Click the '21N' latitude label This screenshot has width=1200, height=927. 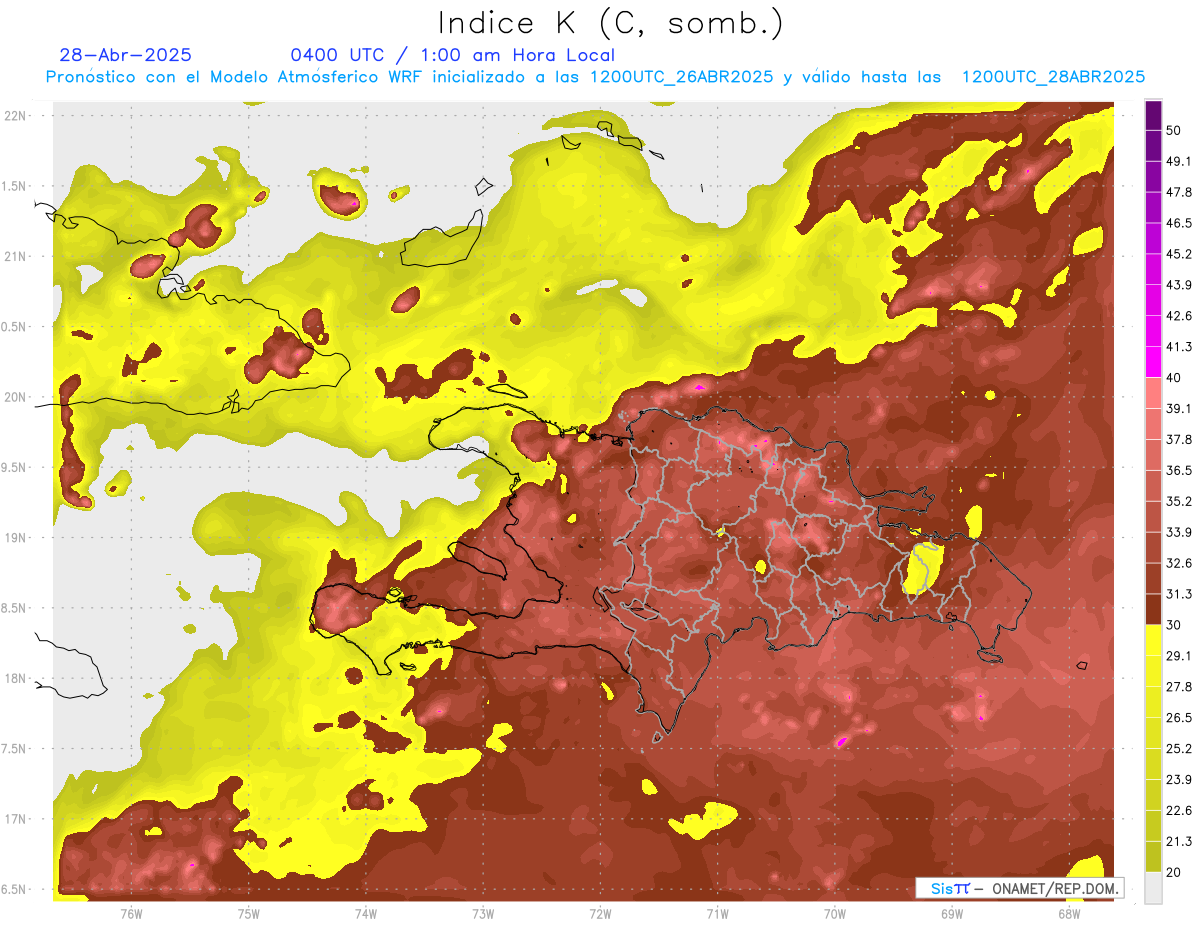[14, 257]
